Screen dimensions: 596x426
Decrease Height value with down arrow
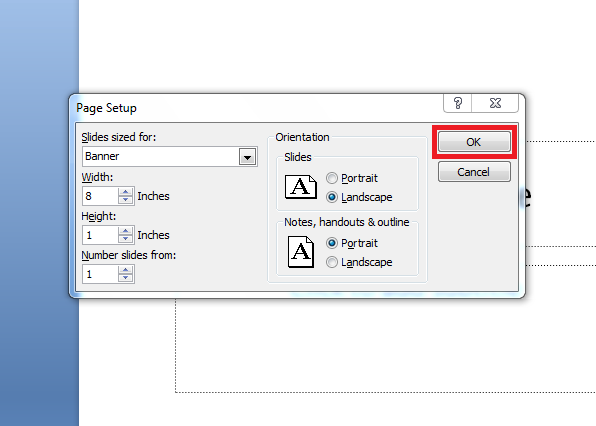tap(125, 239)
